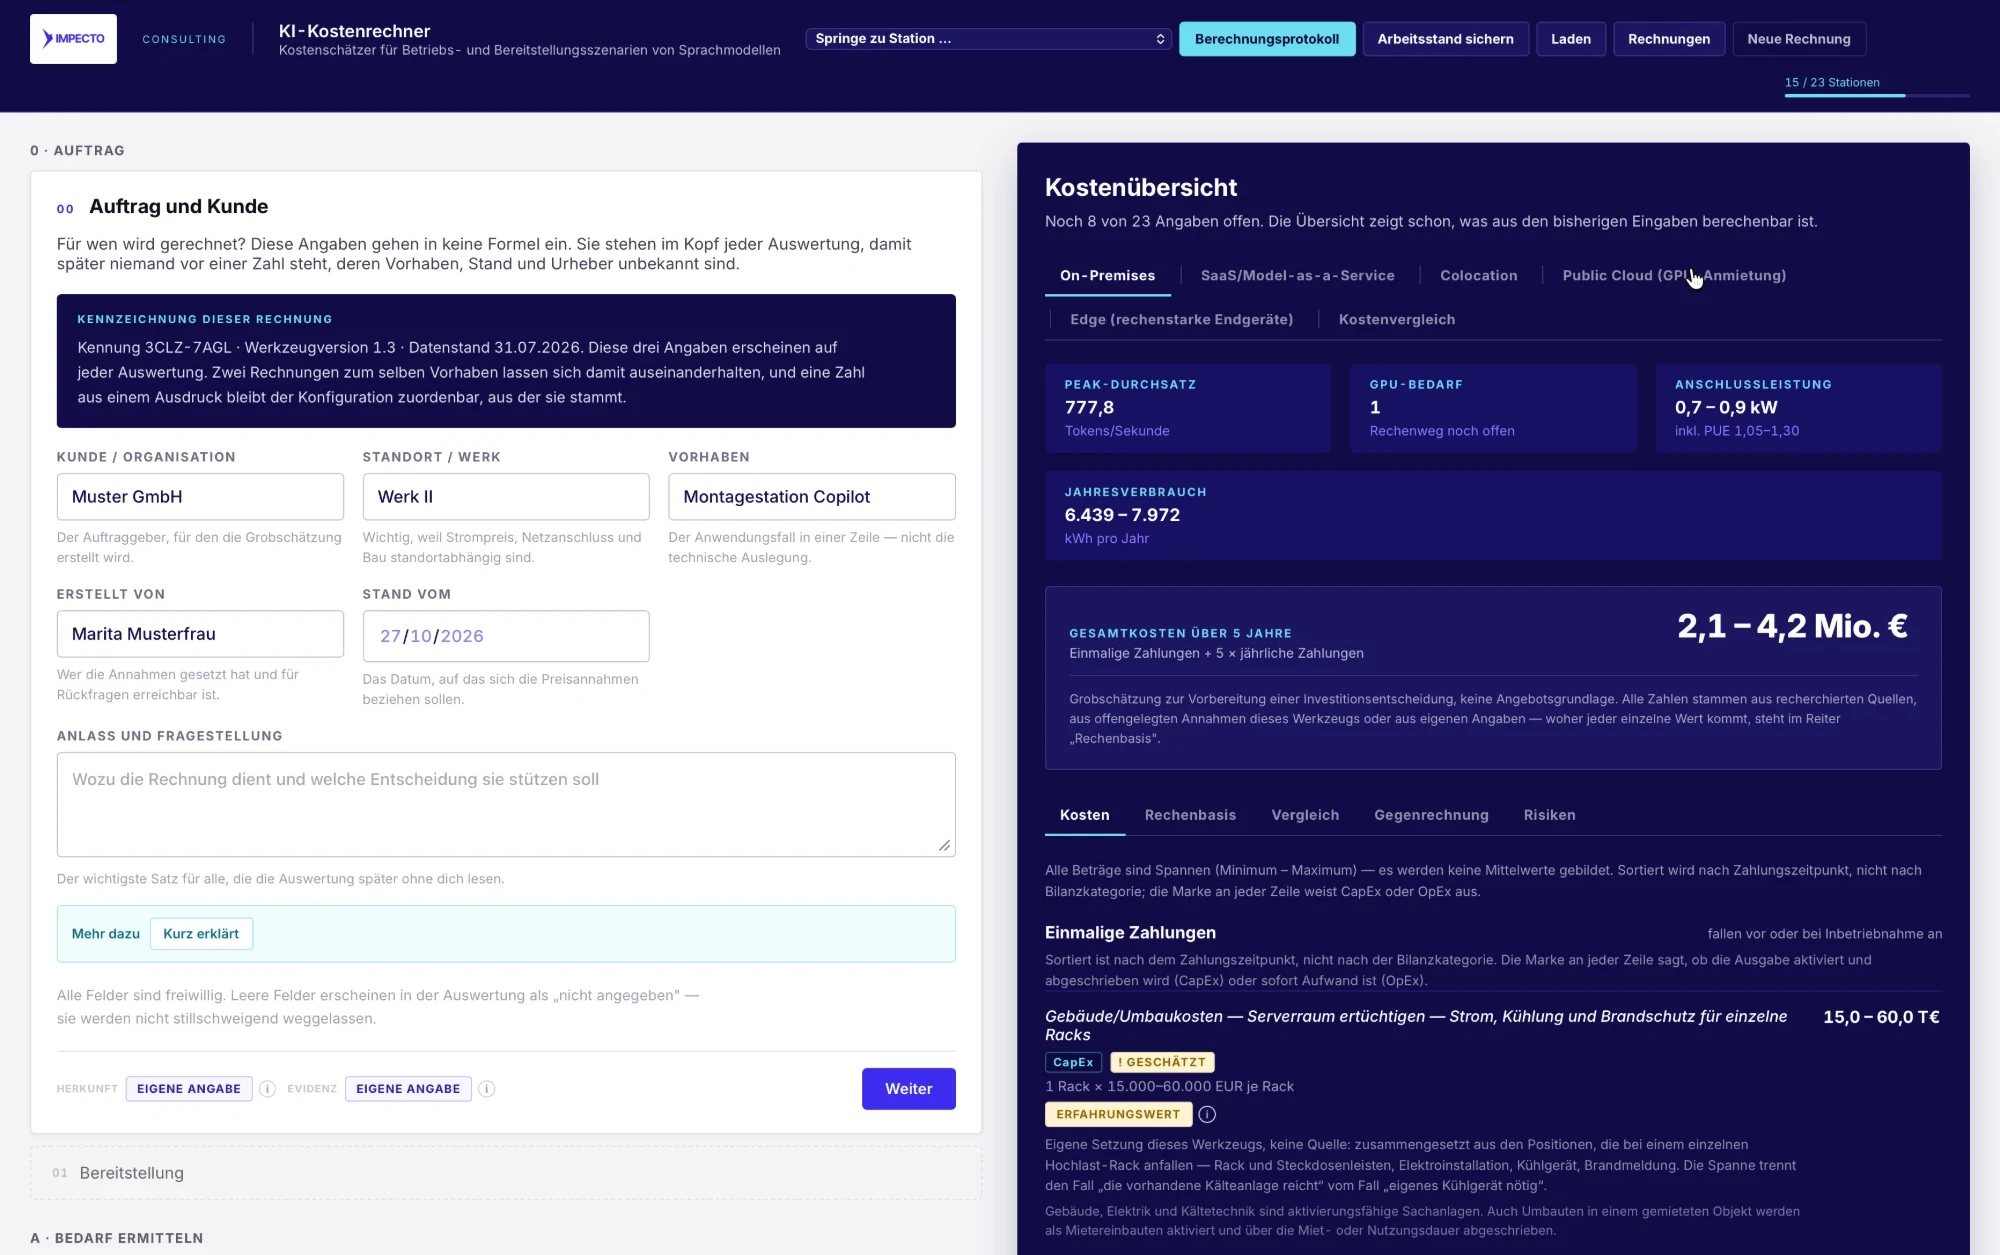Open the Rechenbasis tab
The image size is (2000, 1255).
coord(1190,815)
